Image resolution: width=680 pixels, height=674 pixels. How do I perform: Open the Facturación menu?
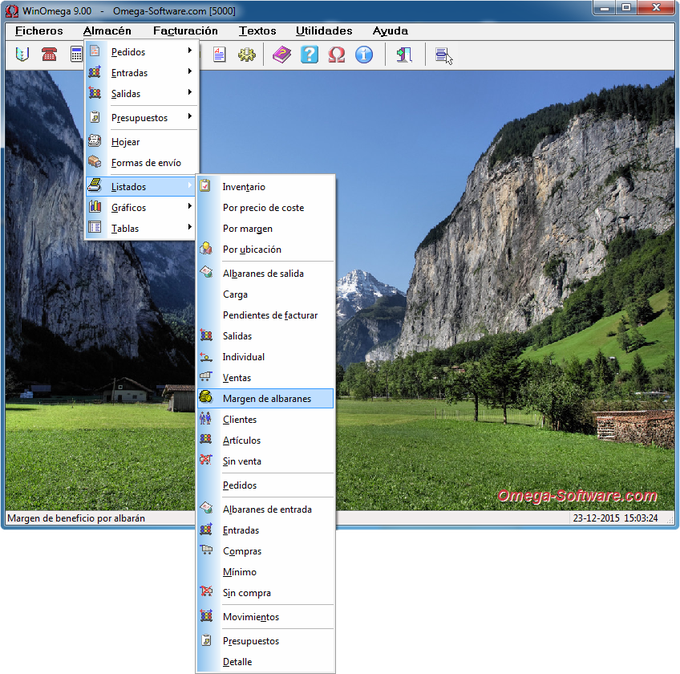point(185,31)
